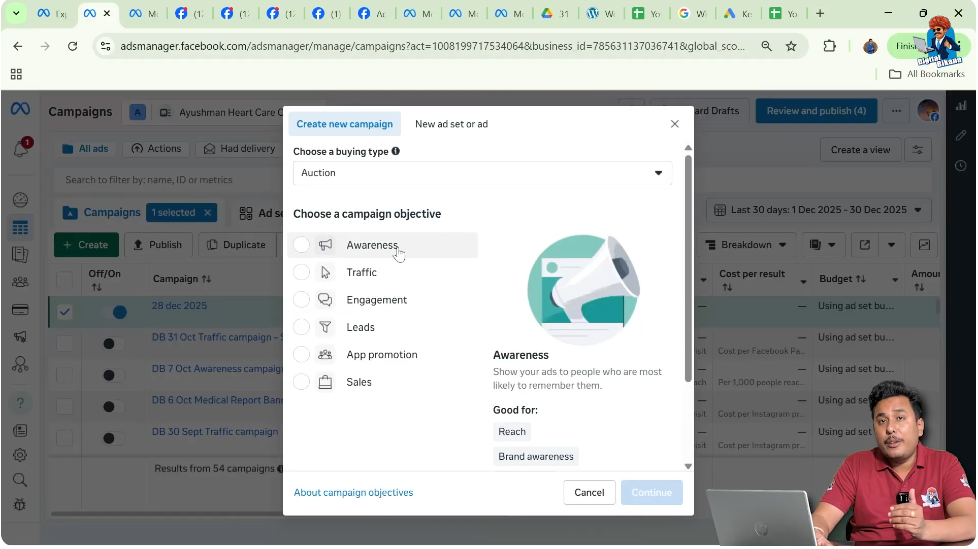Click the Meta logo in the sidebar
This screenshot has width=978, height=549.
20,110
